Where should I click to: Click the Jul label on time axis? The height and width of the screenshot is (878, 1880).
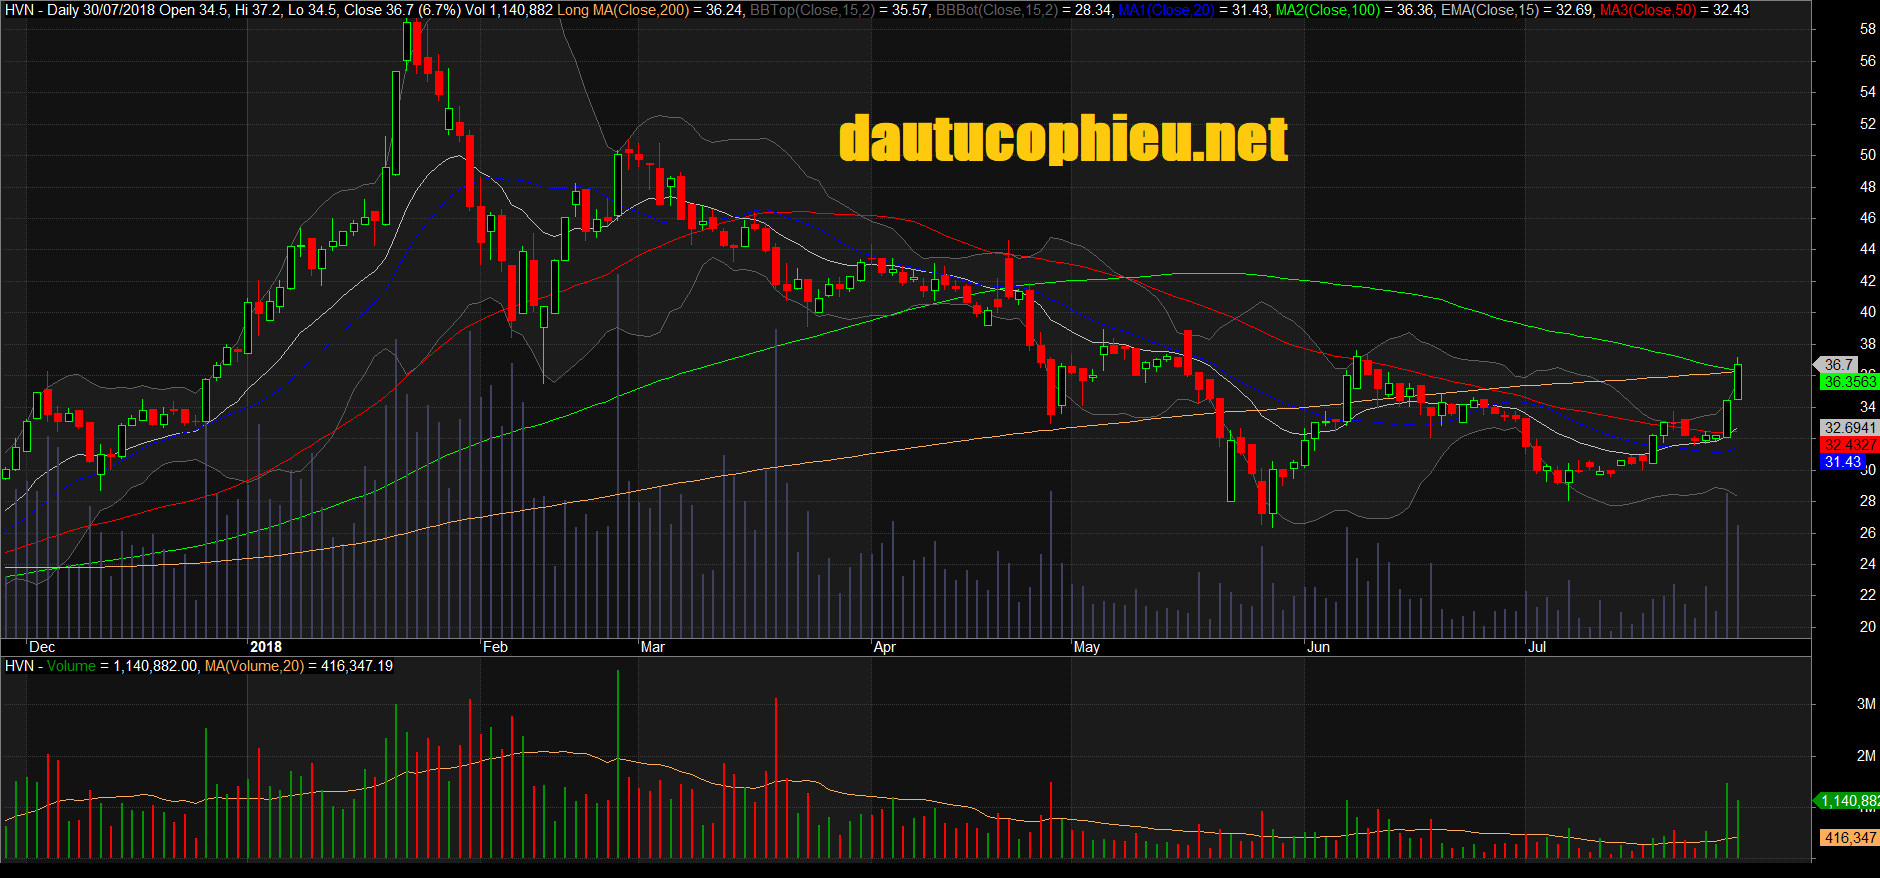pos(1536,647)
